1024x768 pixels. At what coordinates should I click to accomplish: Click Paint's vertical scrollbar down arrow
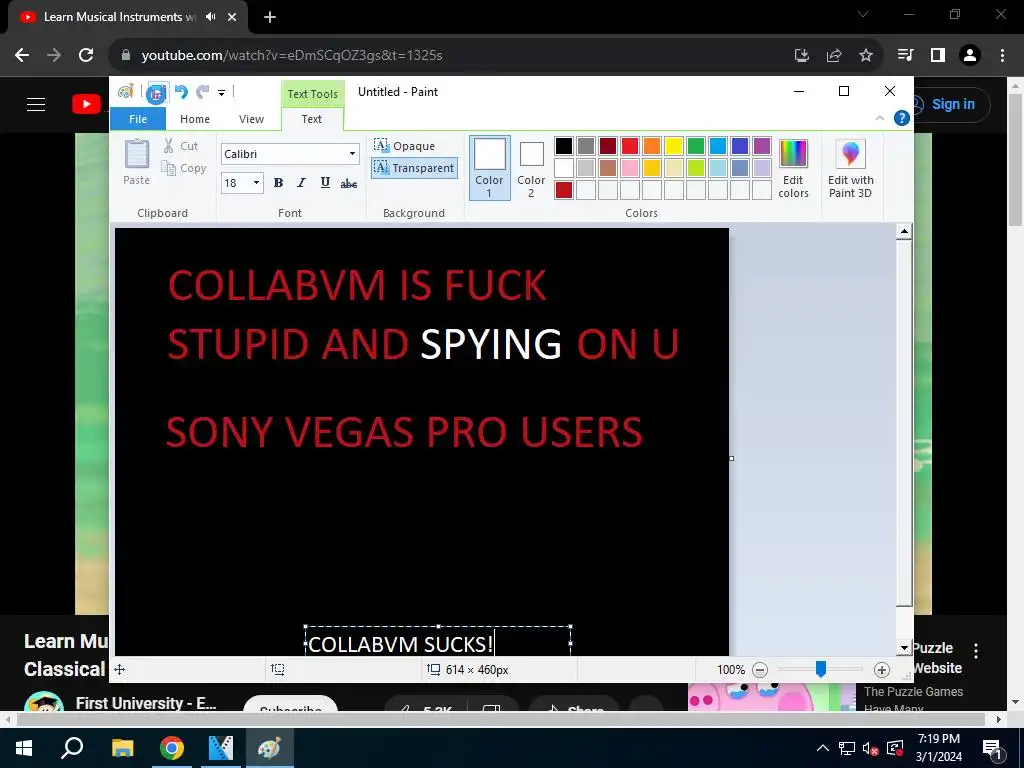(904, 648)
